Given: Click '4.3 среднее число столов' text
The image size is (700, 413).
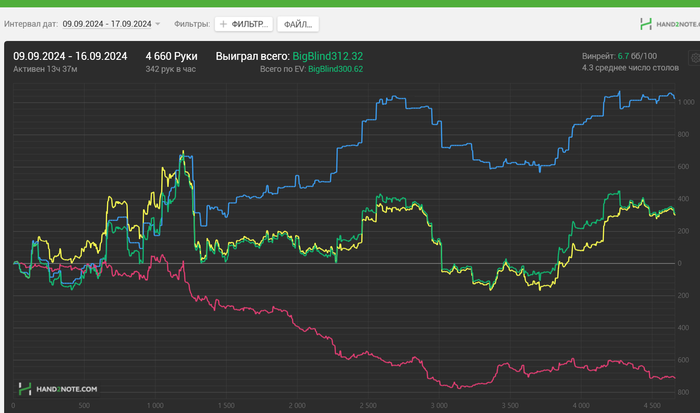Looking at the screenshot, I should coord(630,68).
